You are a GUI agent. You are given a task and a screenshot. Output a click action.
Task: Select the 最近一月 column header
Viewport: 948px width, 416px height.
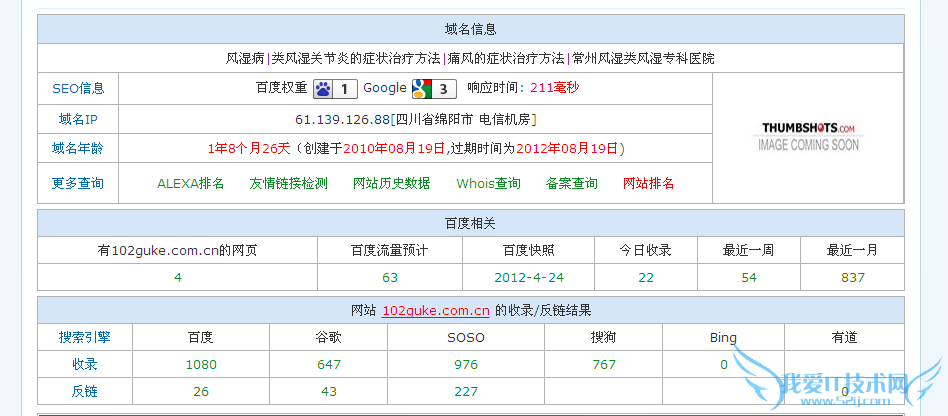pyautogui.click(x=852, y=250)
